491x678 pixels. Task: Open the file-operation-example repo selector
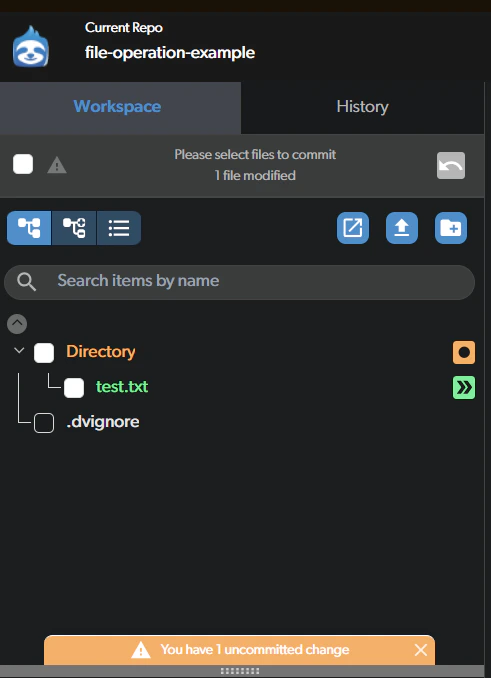click(170, 53)
